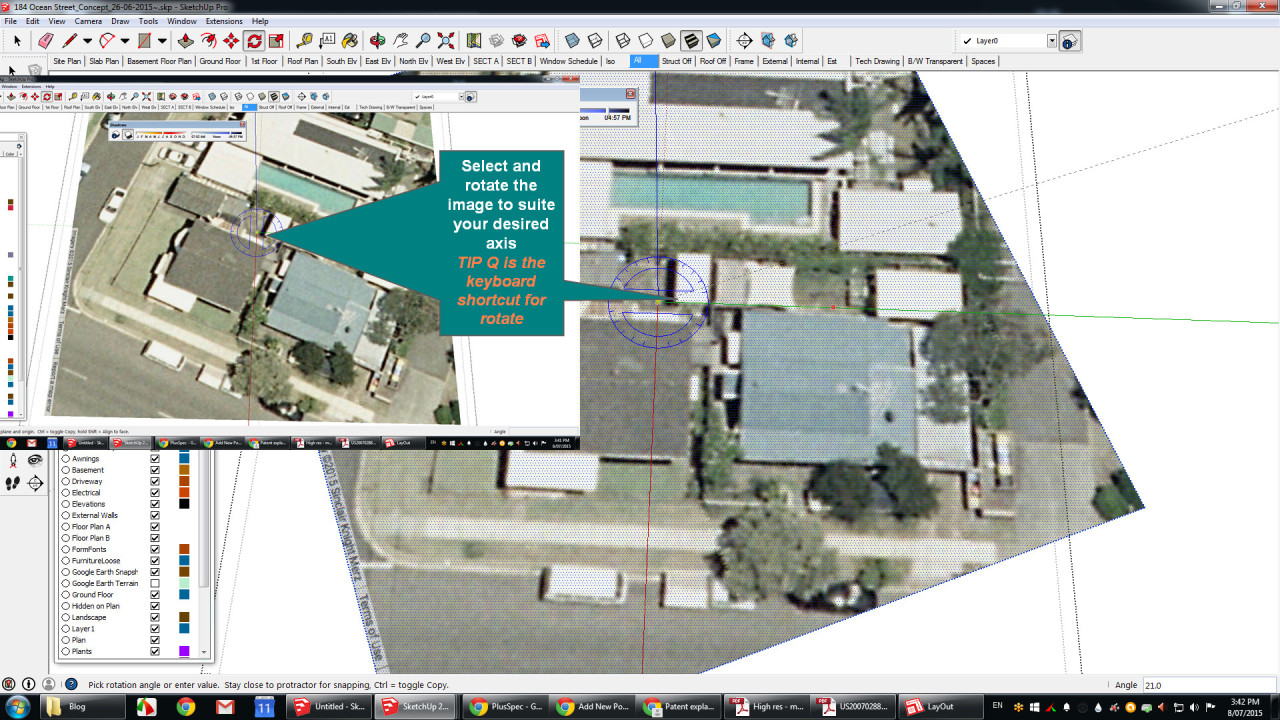Click the Zoom Extents tool
Viewport: 1280px width, 720px height.
tap(446, 41)
